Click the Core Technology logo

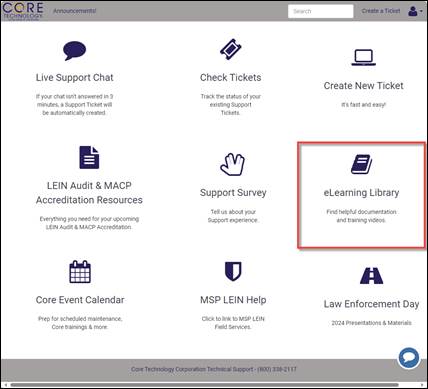pos(23,11)
